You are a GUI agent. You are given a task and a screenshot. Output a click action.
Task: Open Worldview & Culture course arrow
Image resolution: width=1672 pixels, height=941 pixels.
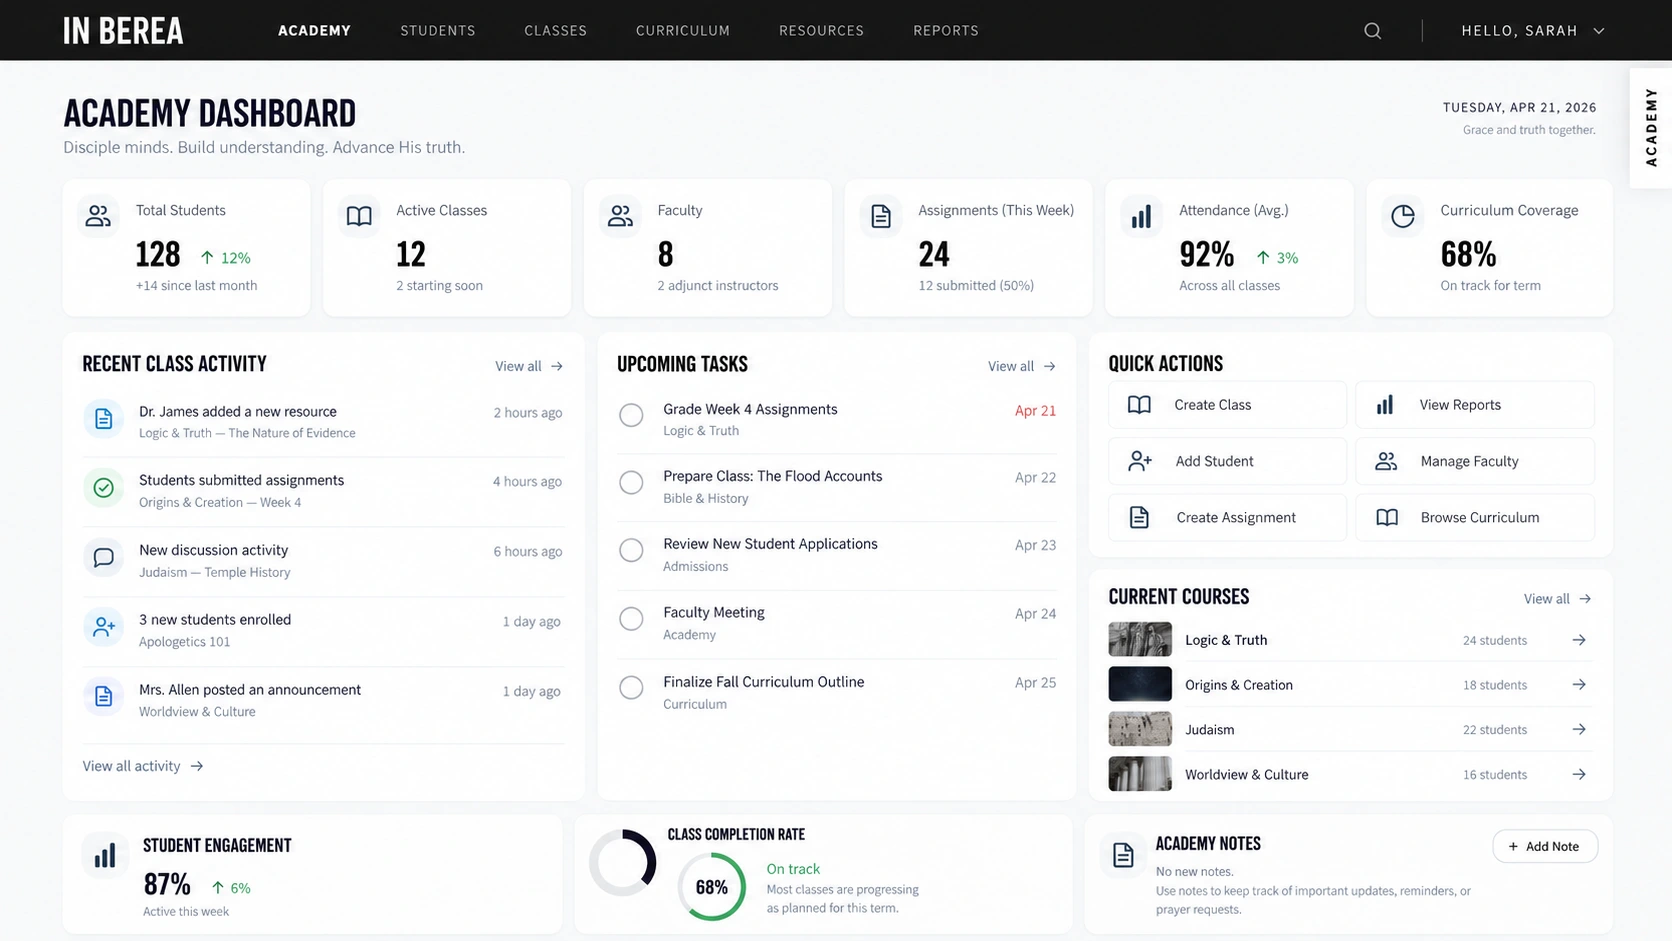point(1579,774)
